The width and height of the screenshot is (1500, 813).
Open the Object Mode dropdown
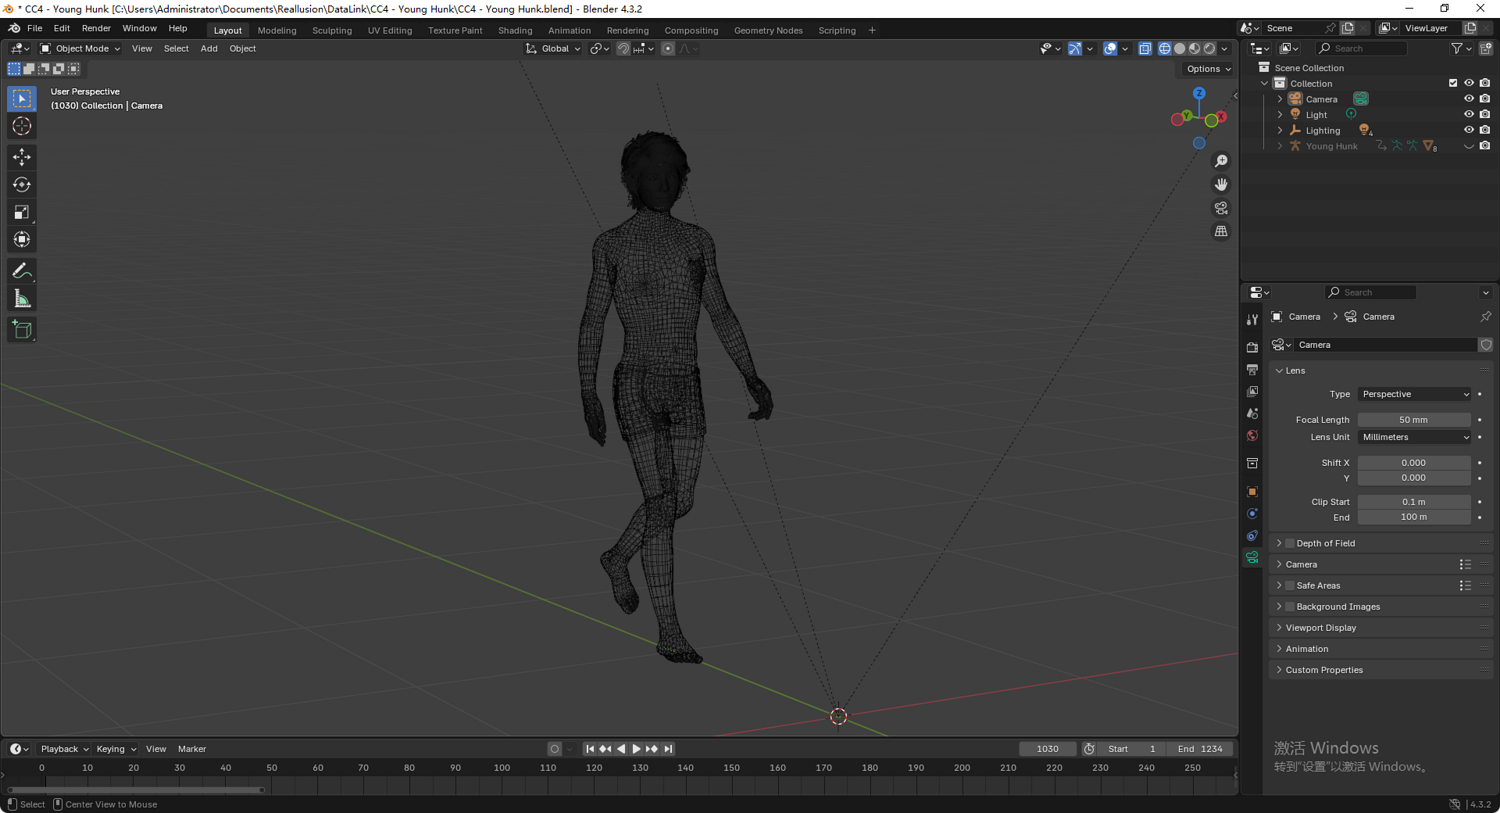pos(80,48)
